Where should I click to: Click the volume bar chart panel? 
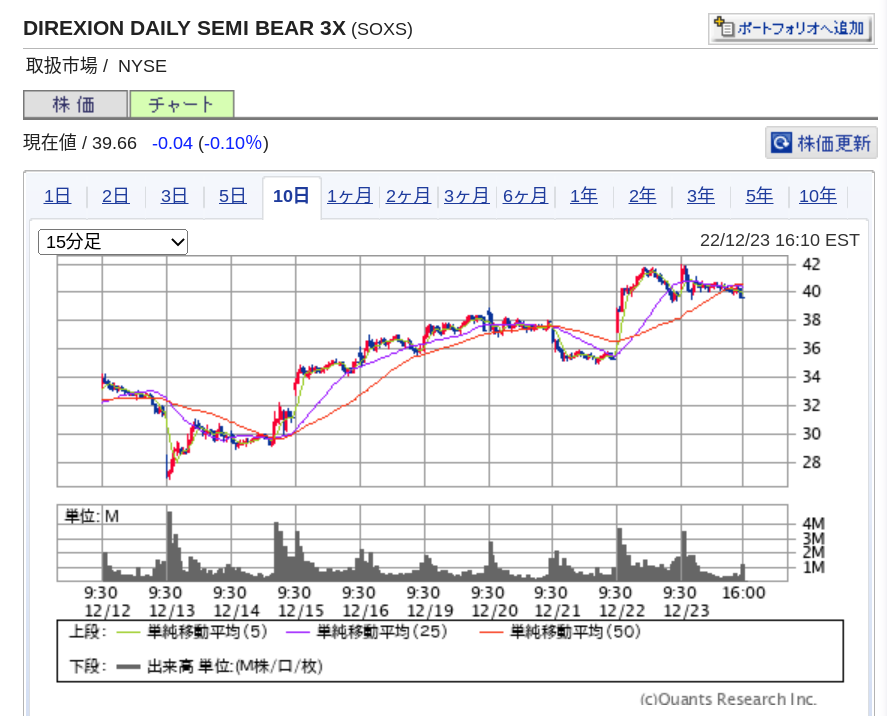click(422, 543)
